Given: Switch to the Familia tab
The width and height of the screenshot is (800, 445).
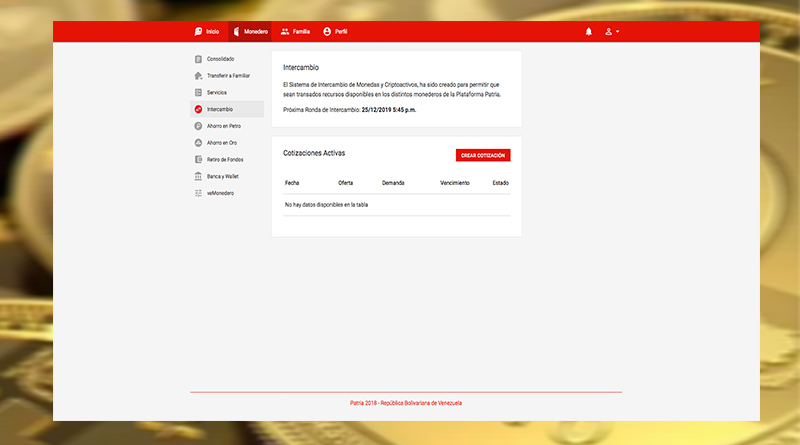Looking at the screenshot, I should [x=295, y=32].
